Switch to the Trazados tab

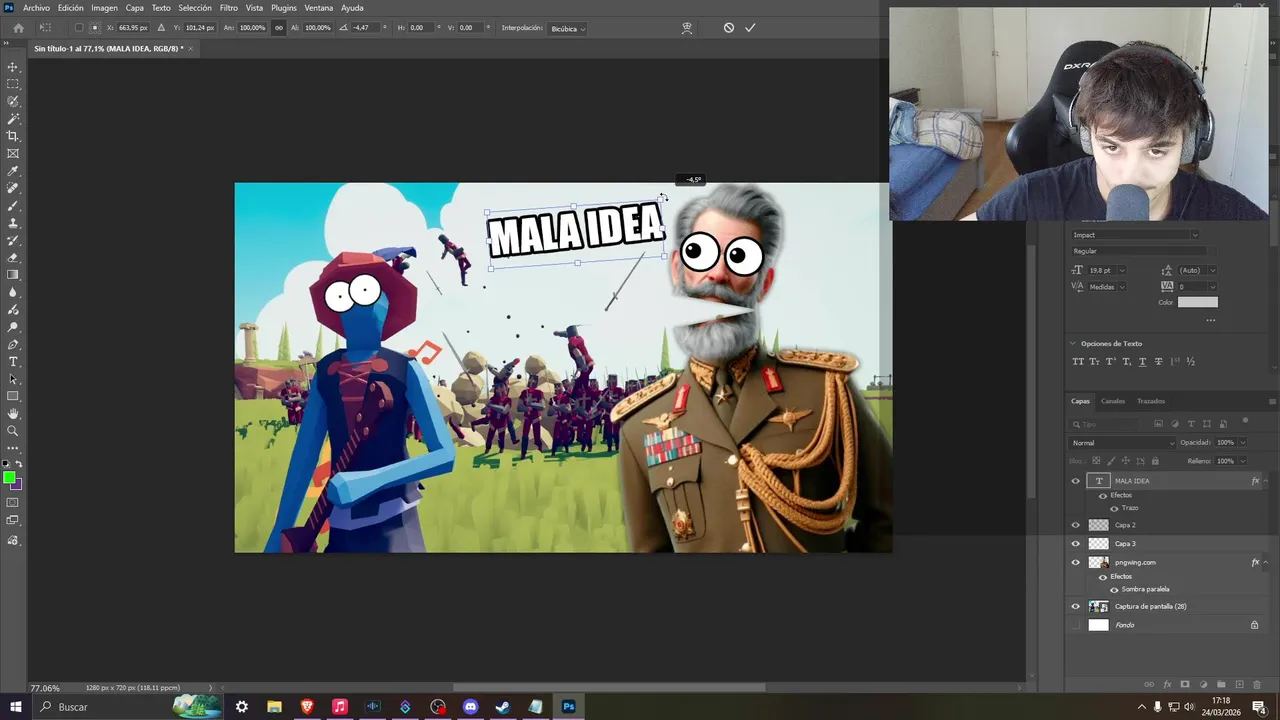coord(1151,401)
